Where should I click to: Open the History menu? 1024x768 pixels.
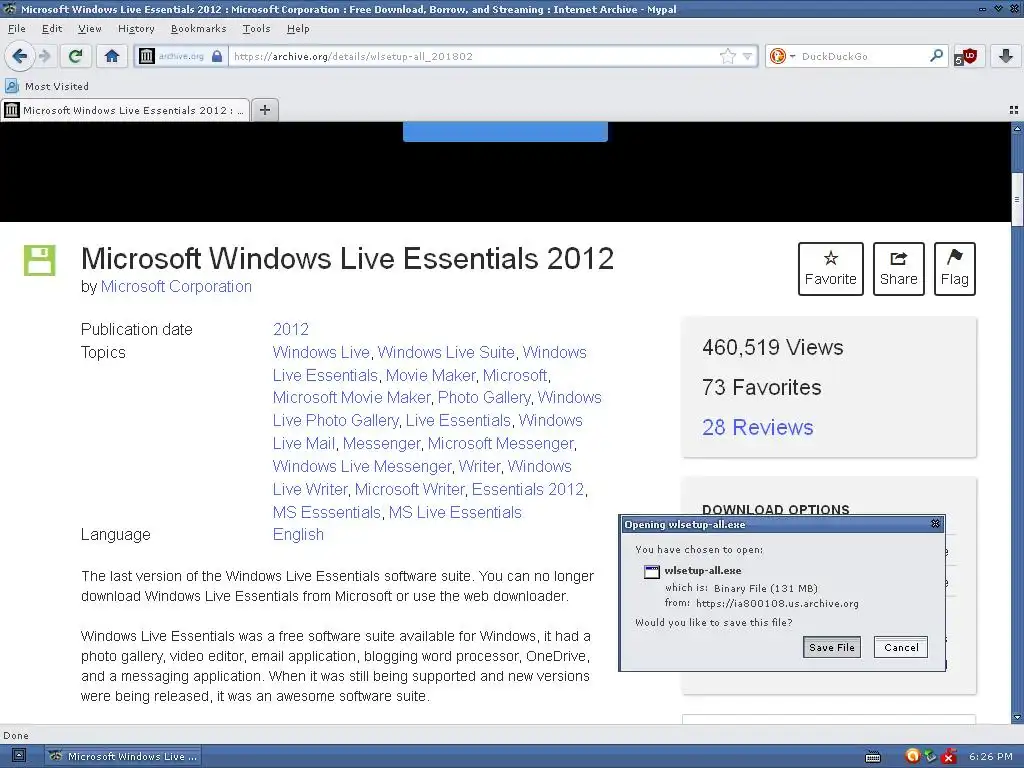point(136,29)
